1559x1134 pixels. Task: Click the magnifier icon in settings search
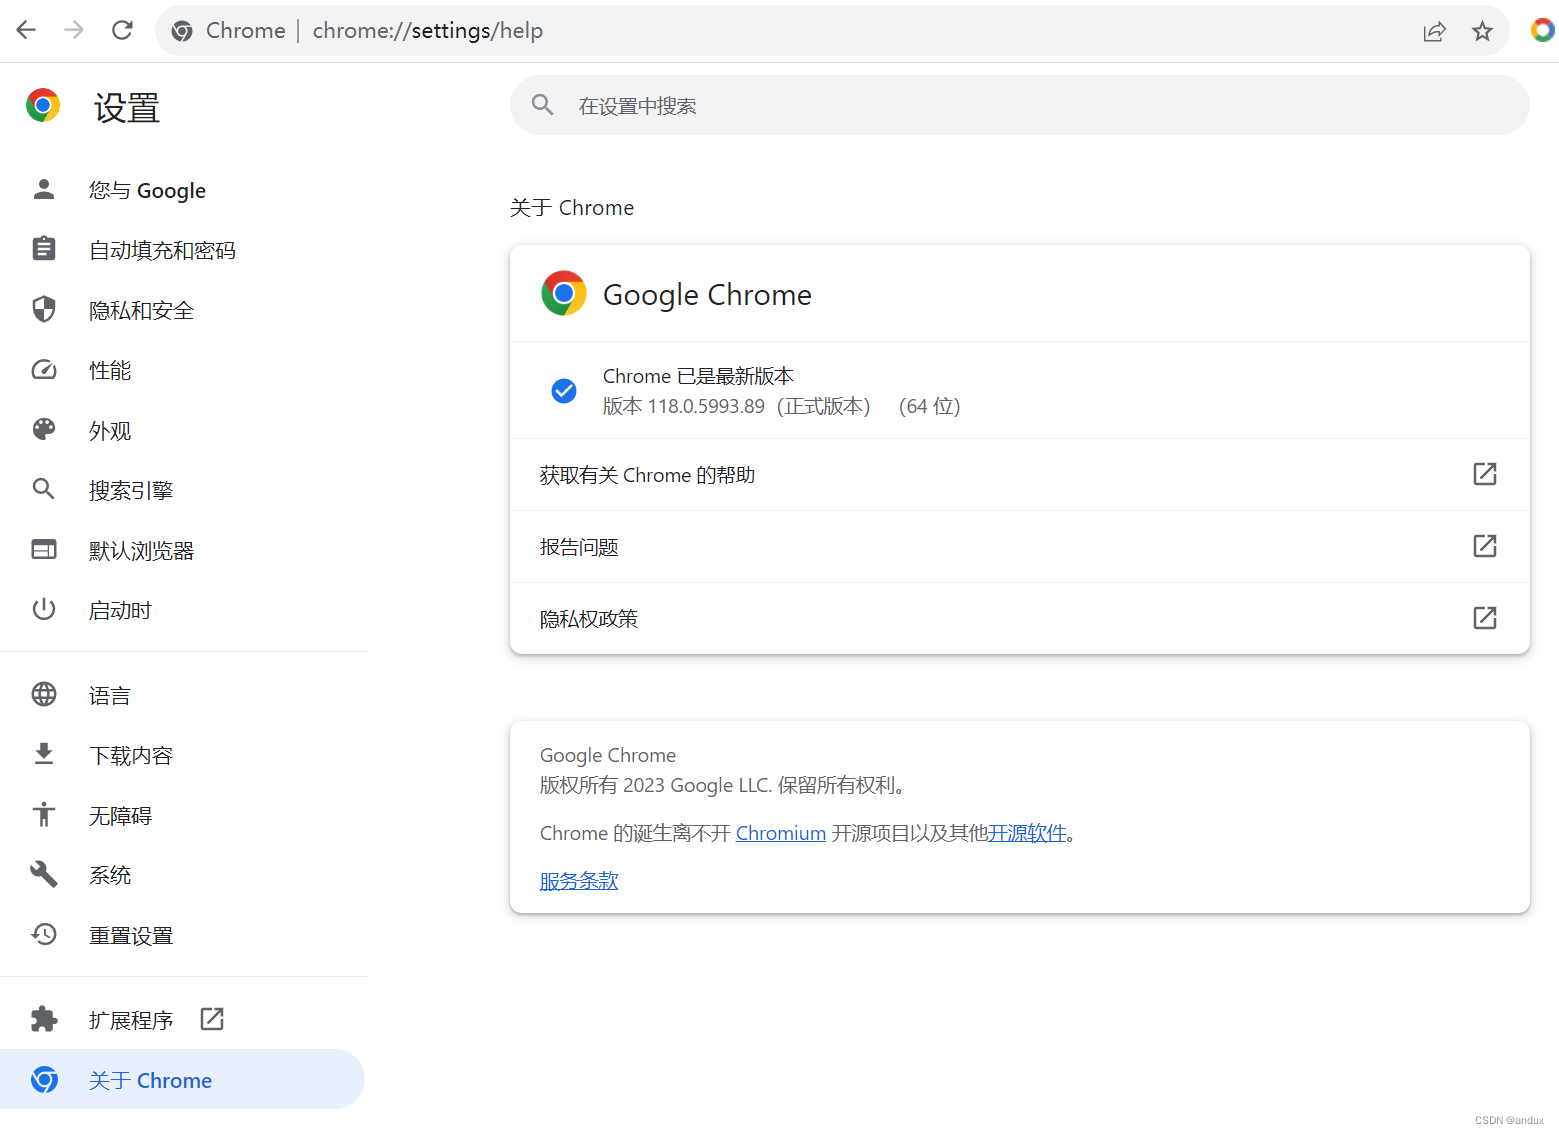point(543,104)
